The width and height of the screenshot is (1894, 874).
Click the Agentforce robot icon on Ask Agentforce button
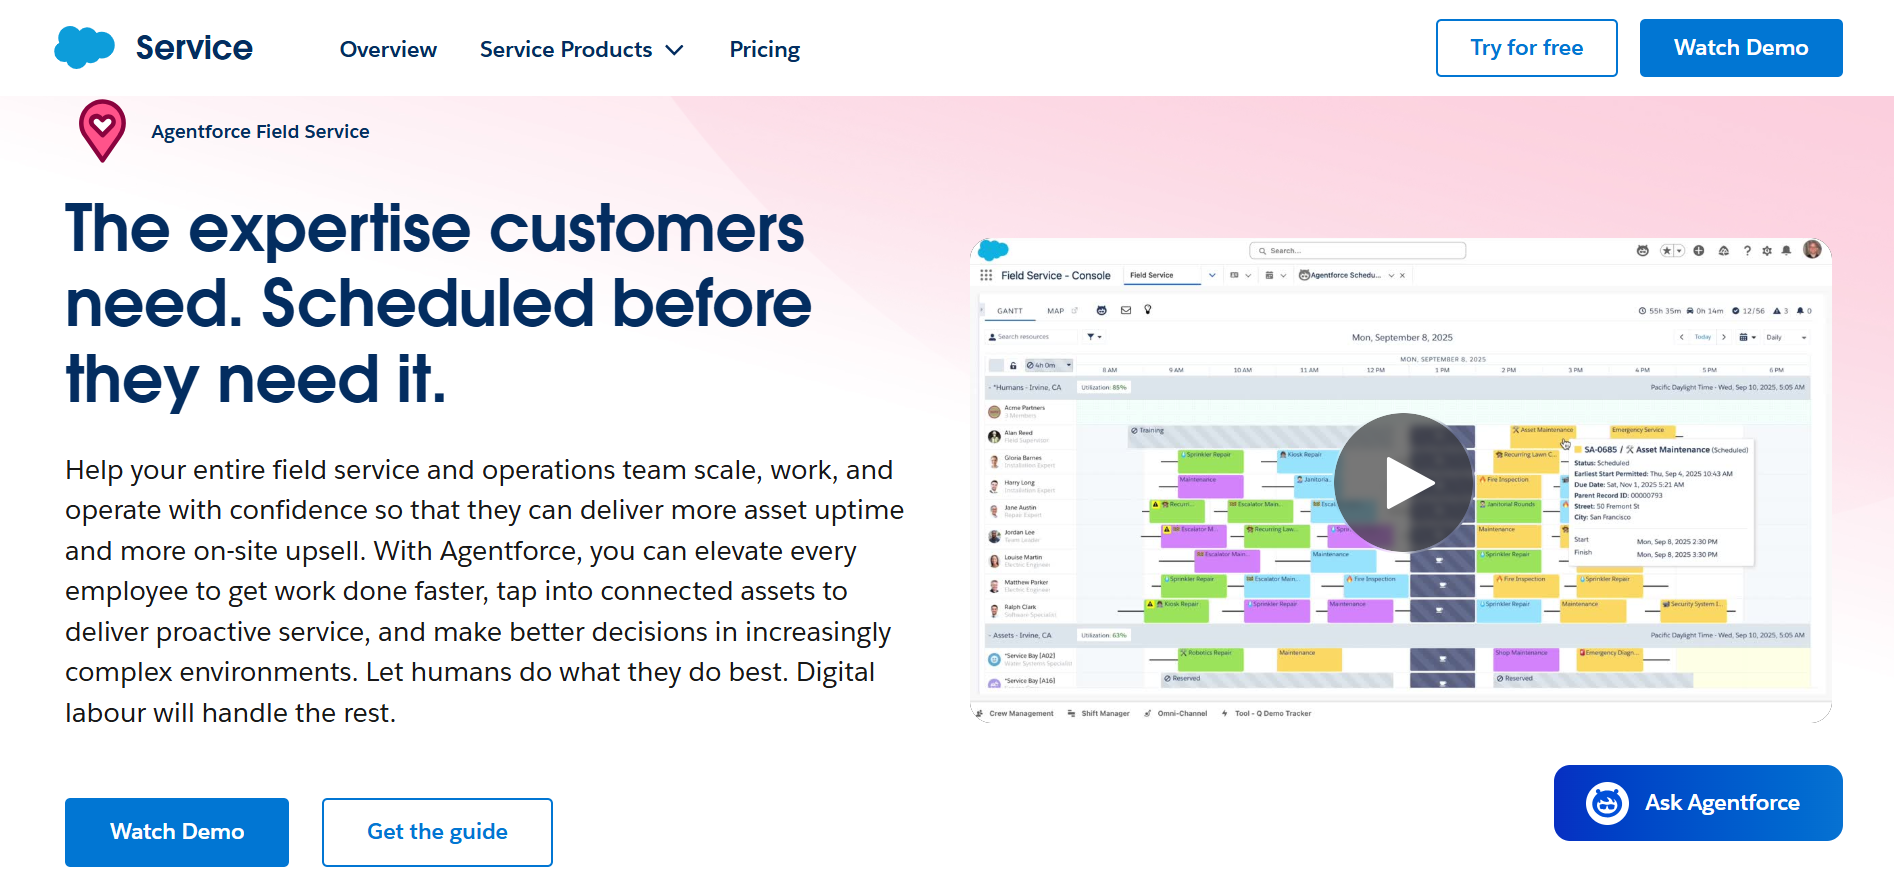(x=1608, y=803)
